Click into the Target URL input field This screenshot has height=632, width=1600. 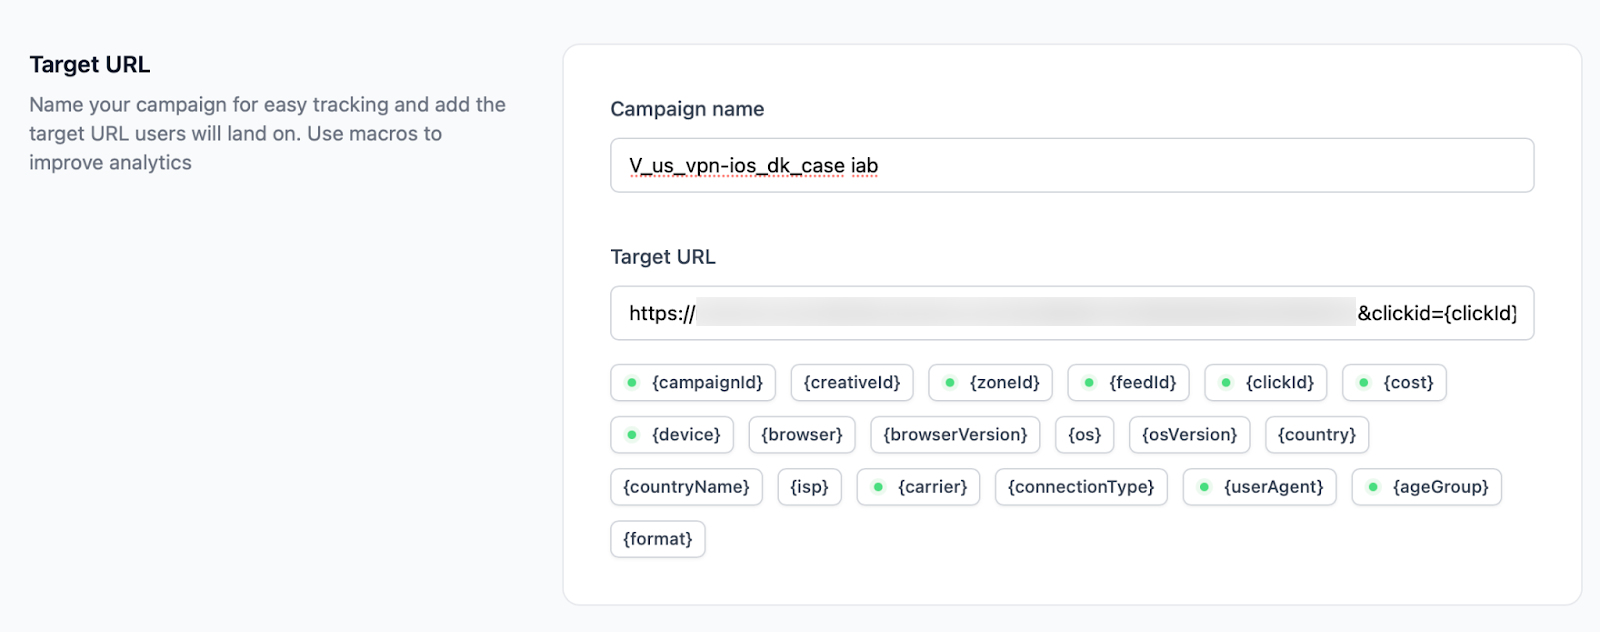point(1071,314)
